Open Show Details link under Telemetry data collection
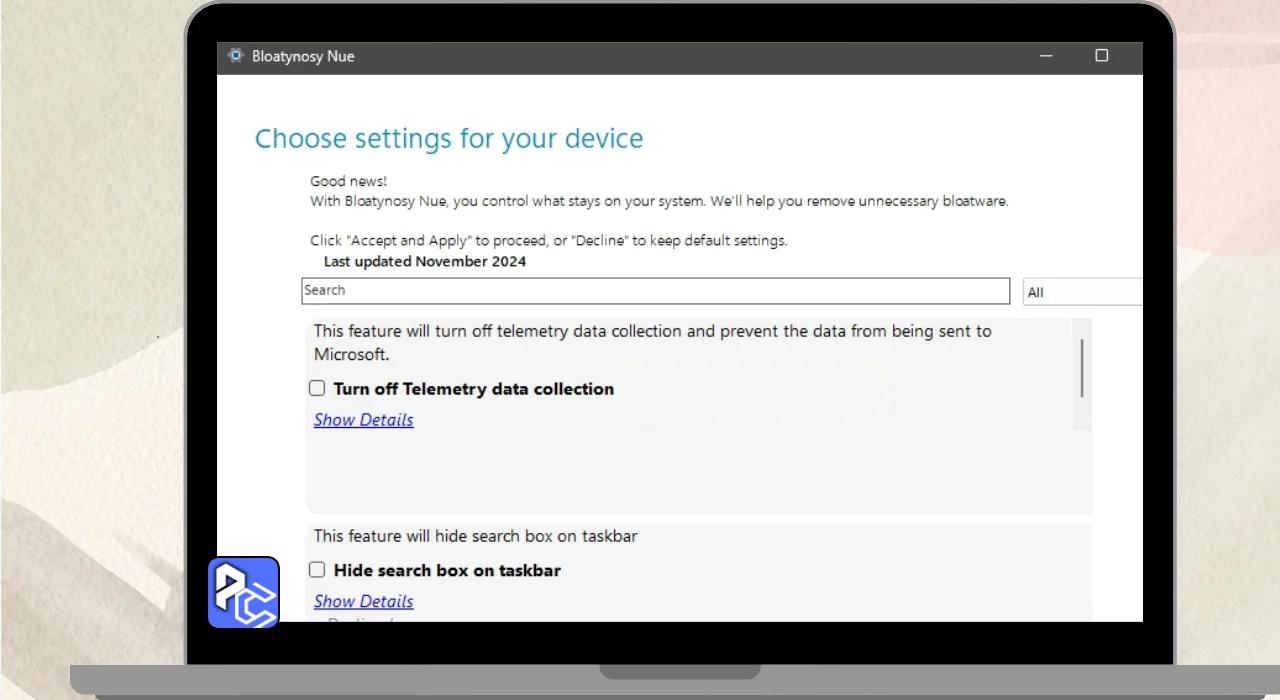The image size is (1280, 700). coord(363,420)
